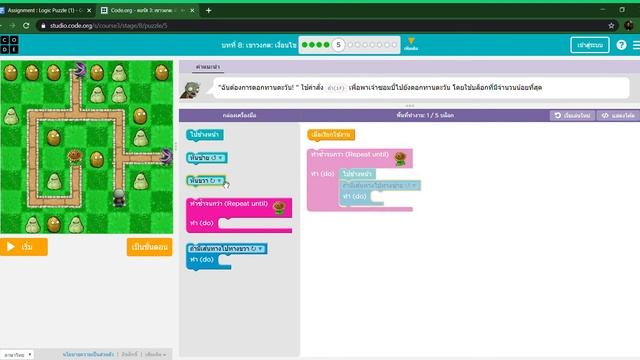Close the Code.org browser tab
Image resolution: width=640 pixels, height=360 pixels.
pos(192,11)
